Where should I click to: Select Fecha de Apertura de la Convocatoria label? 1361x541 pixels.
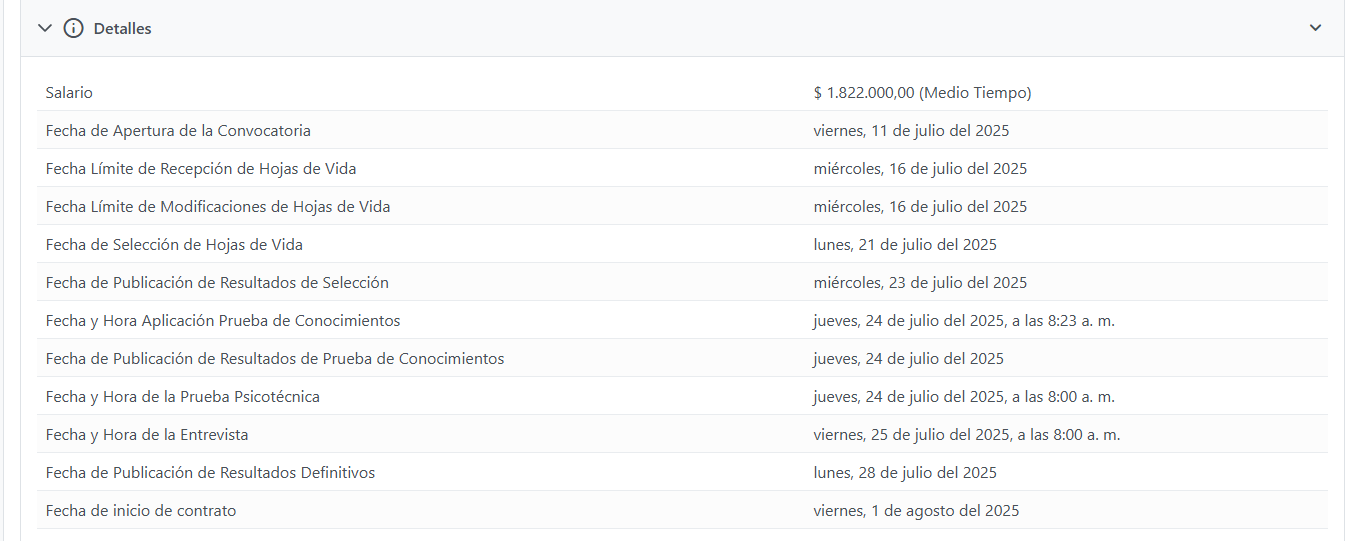pyautogui.click(x=178, y=131)
